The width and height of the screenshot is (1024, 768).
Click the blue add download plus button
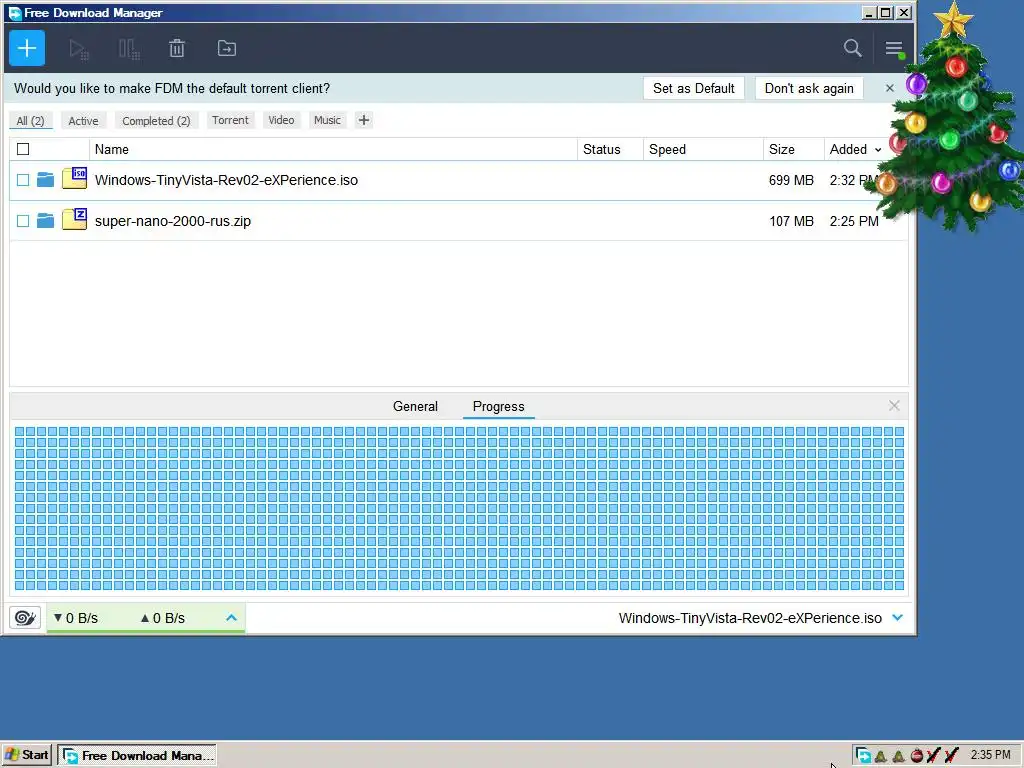(27, 48)
